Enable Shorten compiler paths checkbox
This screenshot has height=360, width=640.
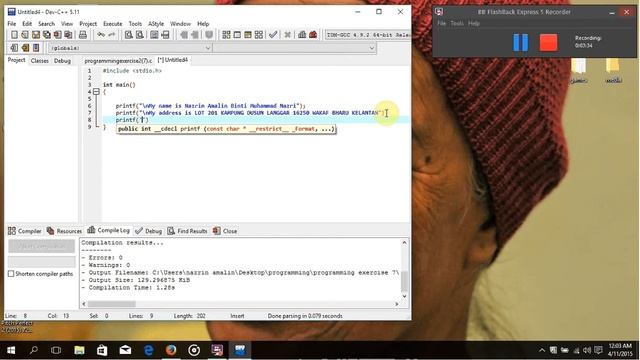click(x=11, y=273)
